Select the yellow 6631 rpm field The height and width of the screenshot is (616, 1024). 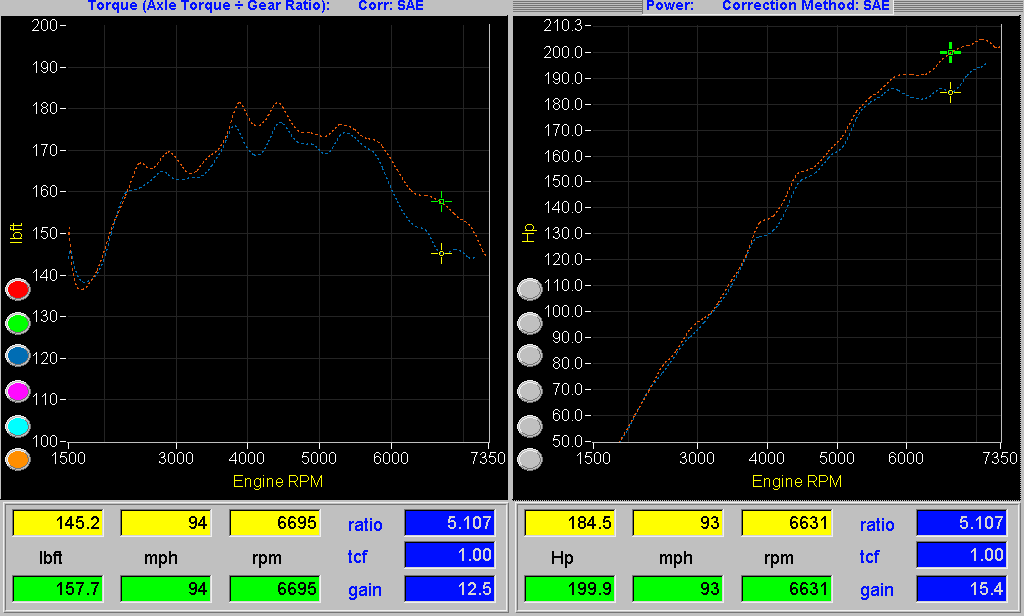(787, 523)
